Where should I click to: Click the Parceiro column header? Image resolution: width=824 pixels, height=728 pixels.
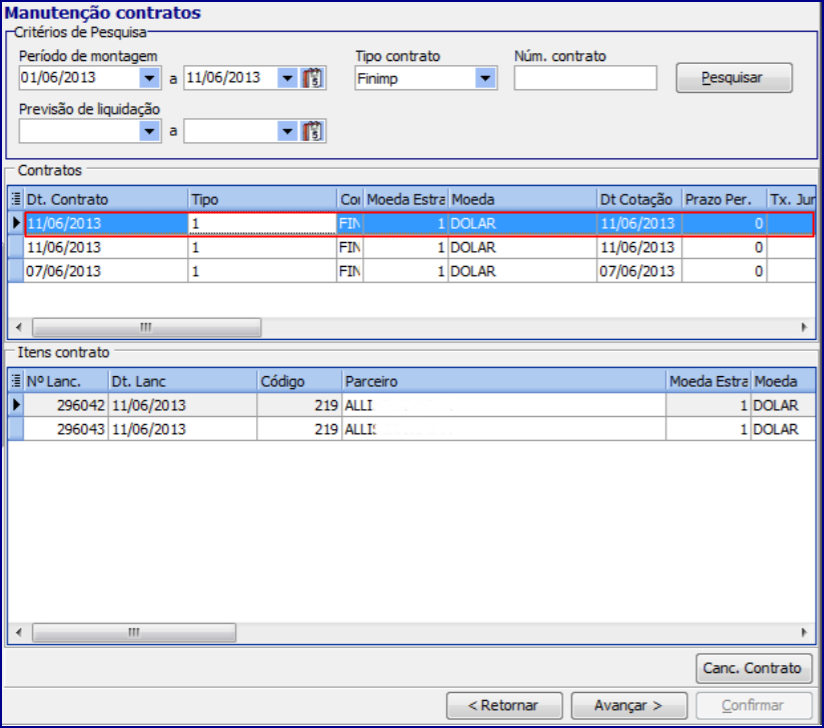point(504,381)
